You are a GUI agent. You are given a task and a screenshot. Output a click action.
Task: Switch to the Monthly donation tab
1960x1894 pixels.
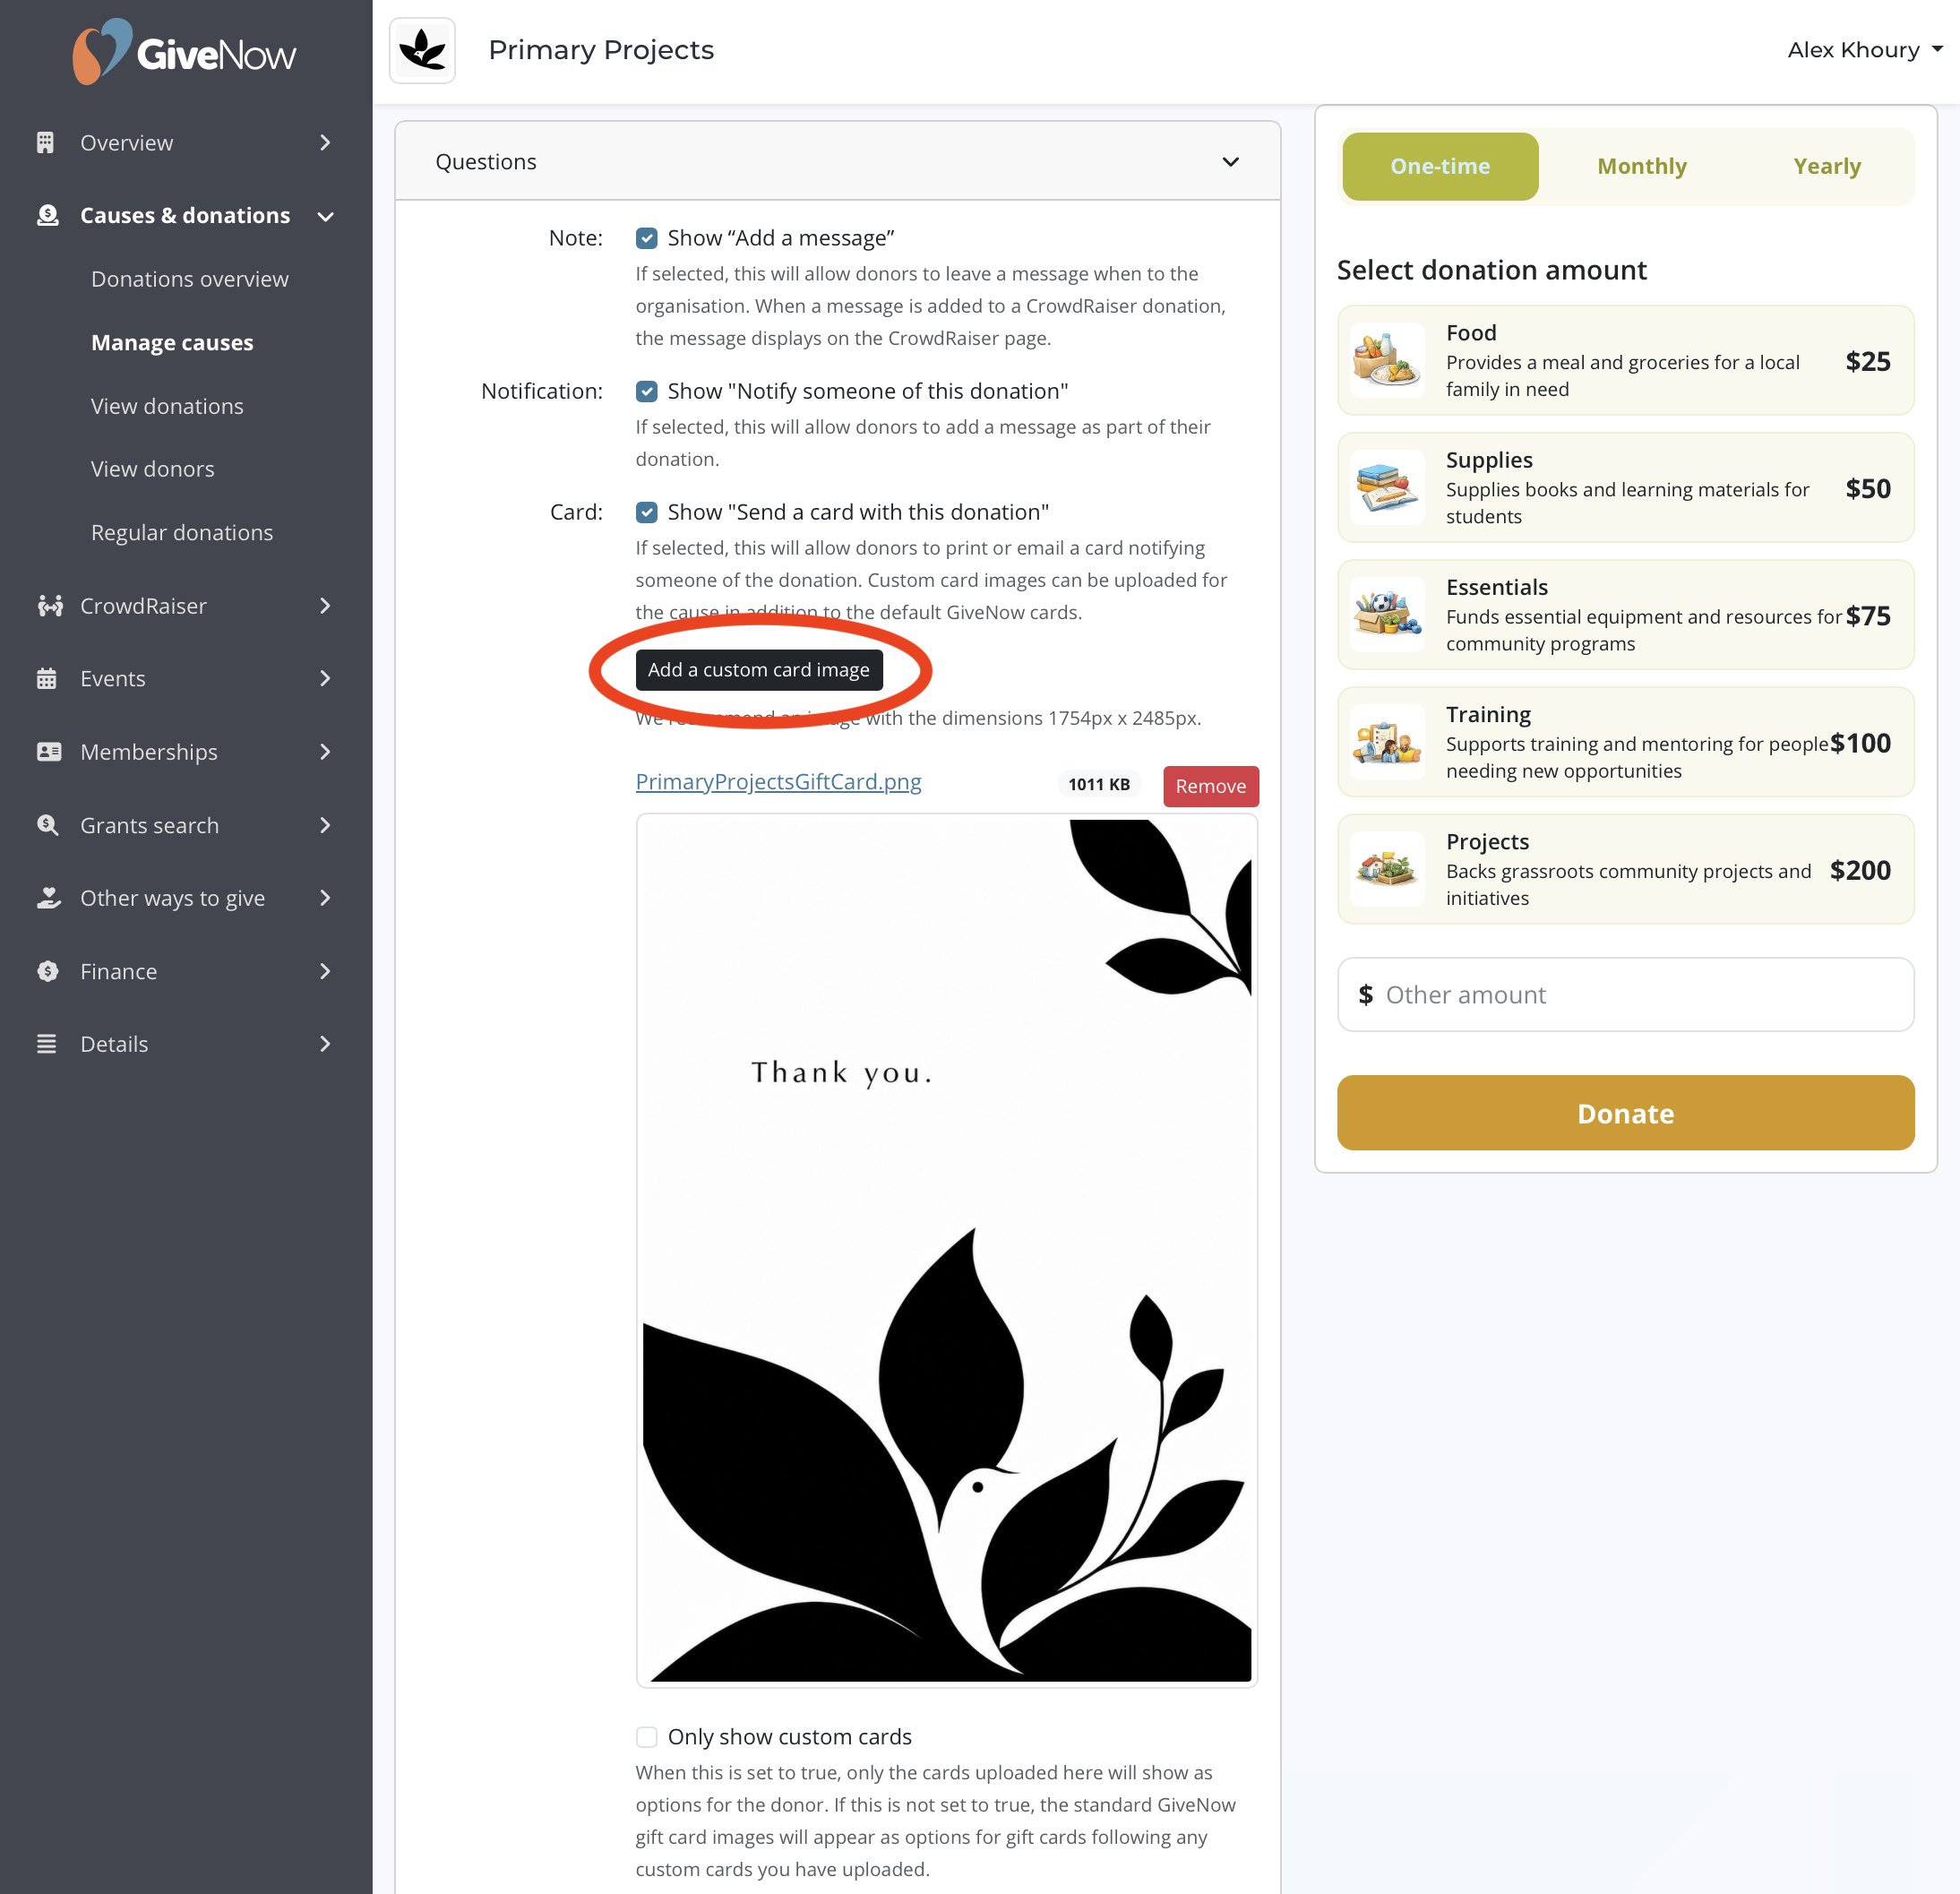[1642, 166]
